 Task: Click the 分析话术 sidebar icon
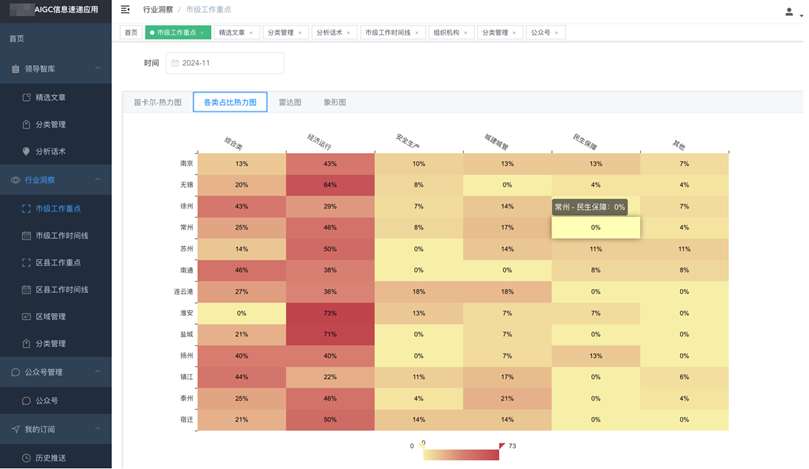[26, 151]
